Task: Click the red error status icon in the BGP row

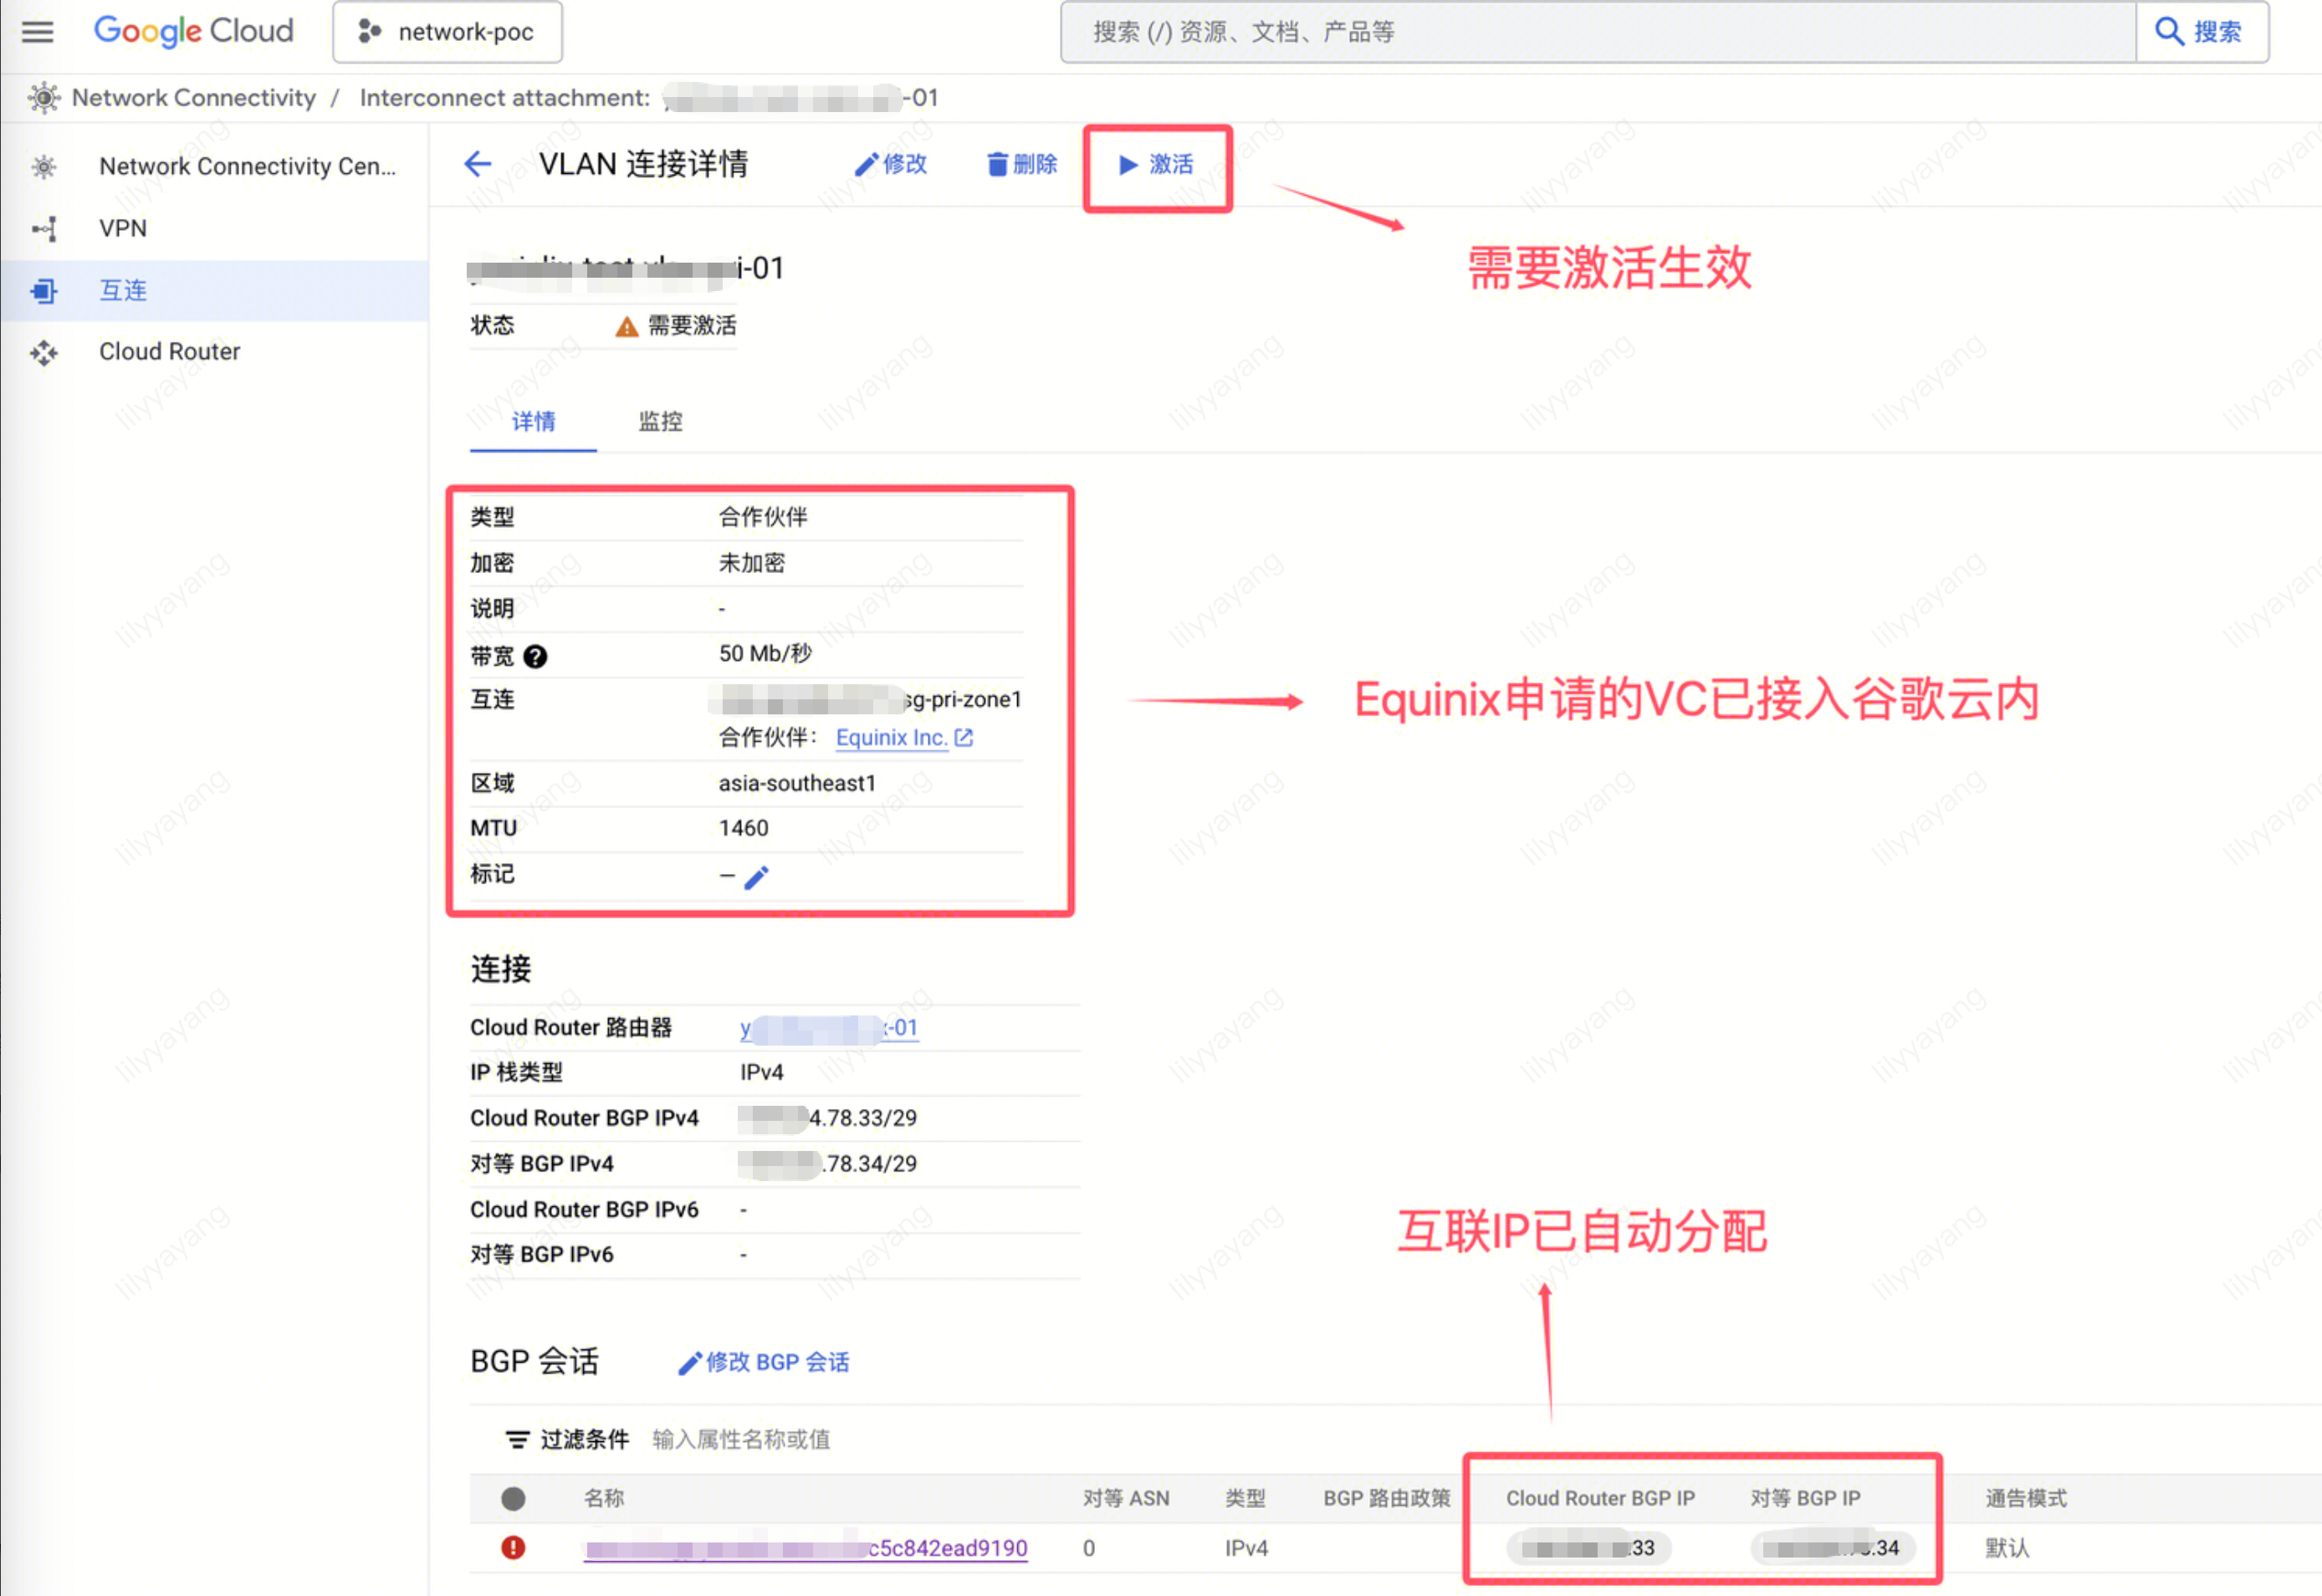Action: point(513,1548)
